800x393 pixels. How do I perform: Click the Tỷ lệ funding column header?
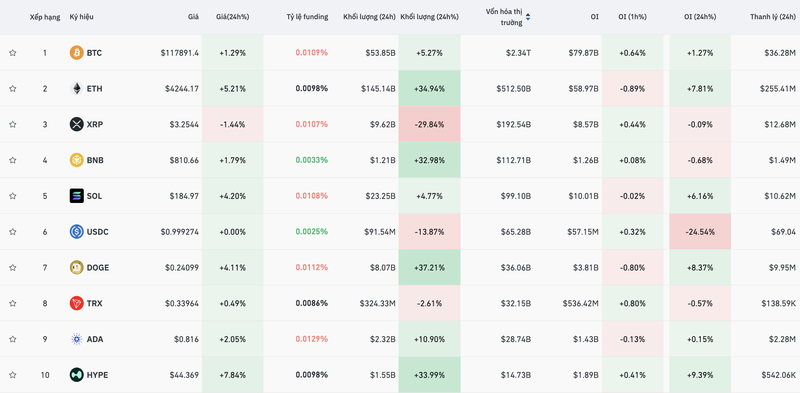[x=307, y=17]
